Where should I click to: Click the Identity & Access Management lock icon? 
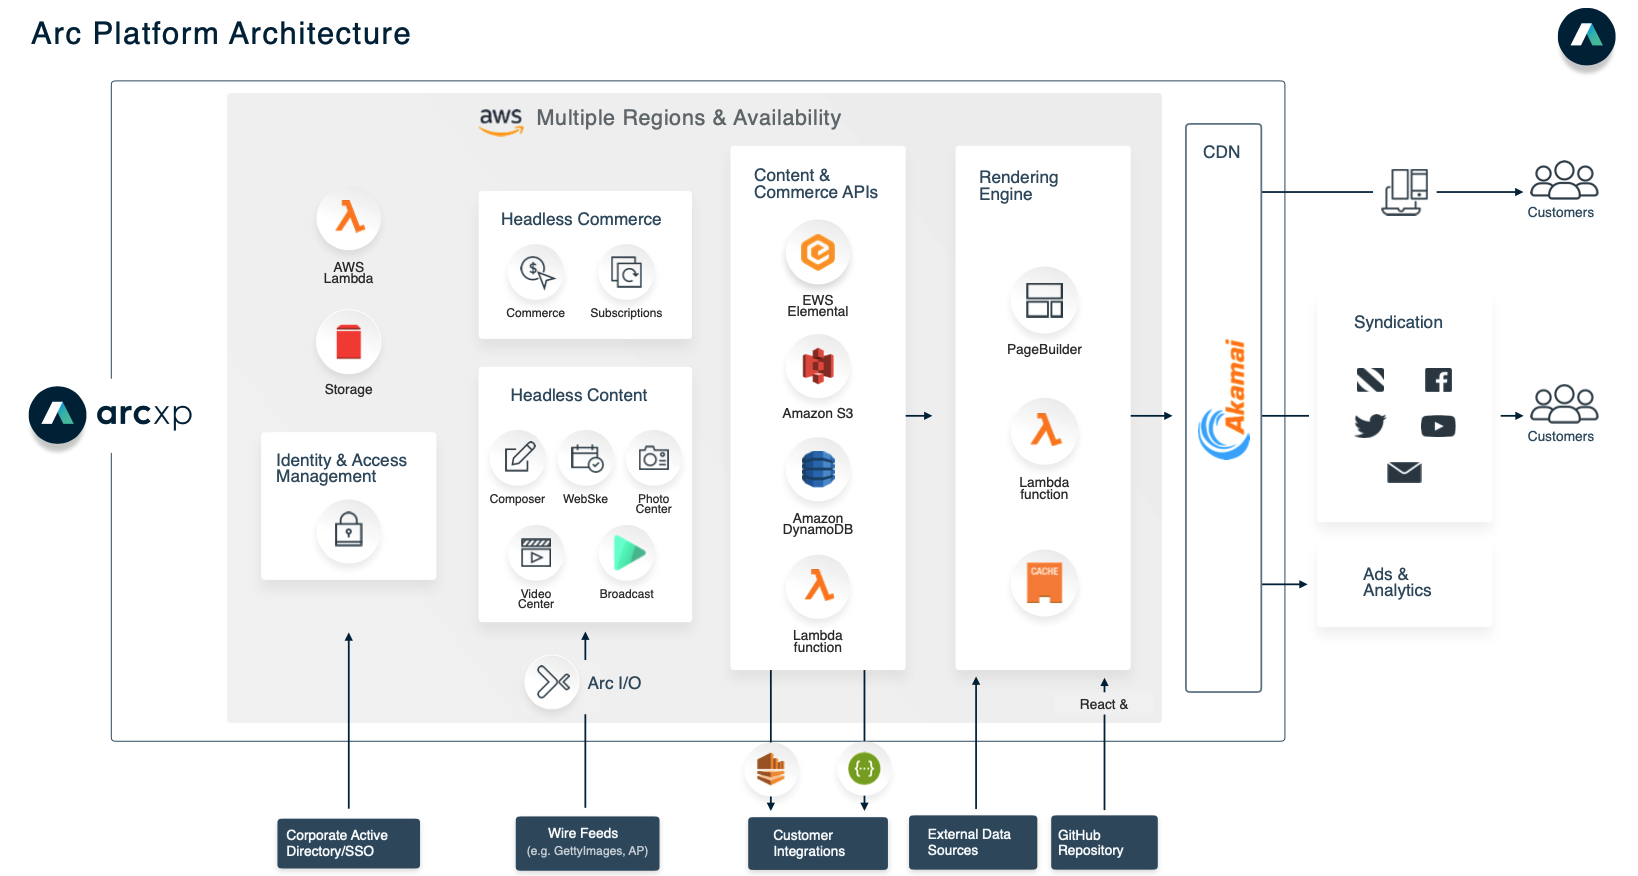(348, 530)
